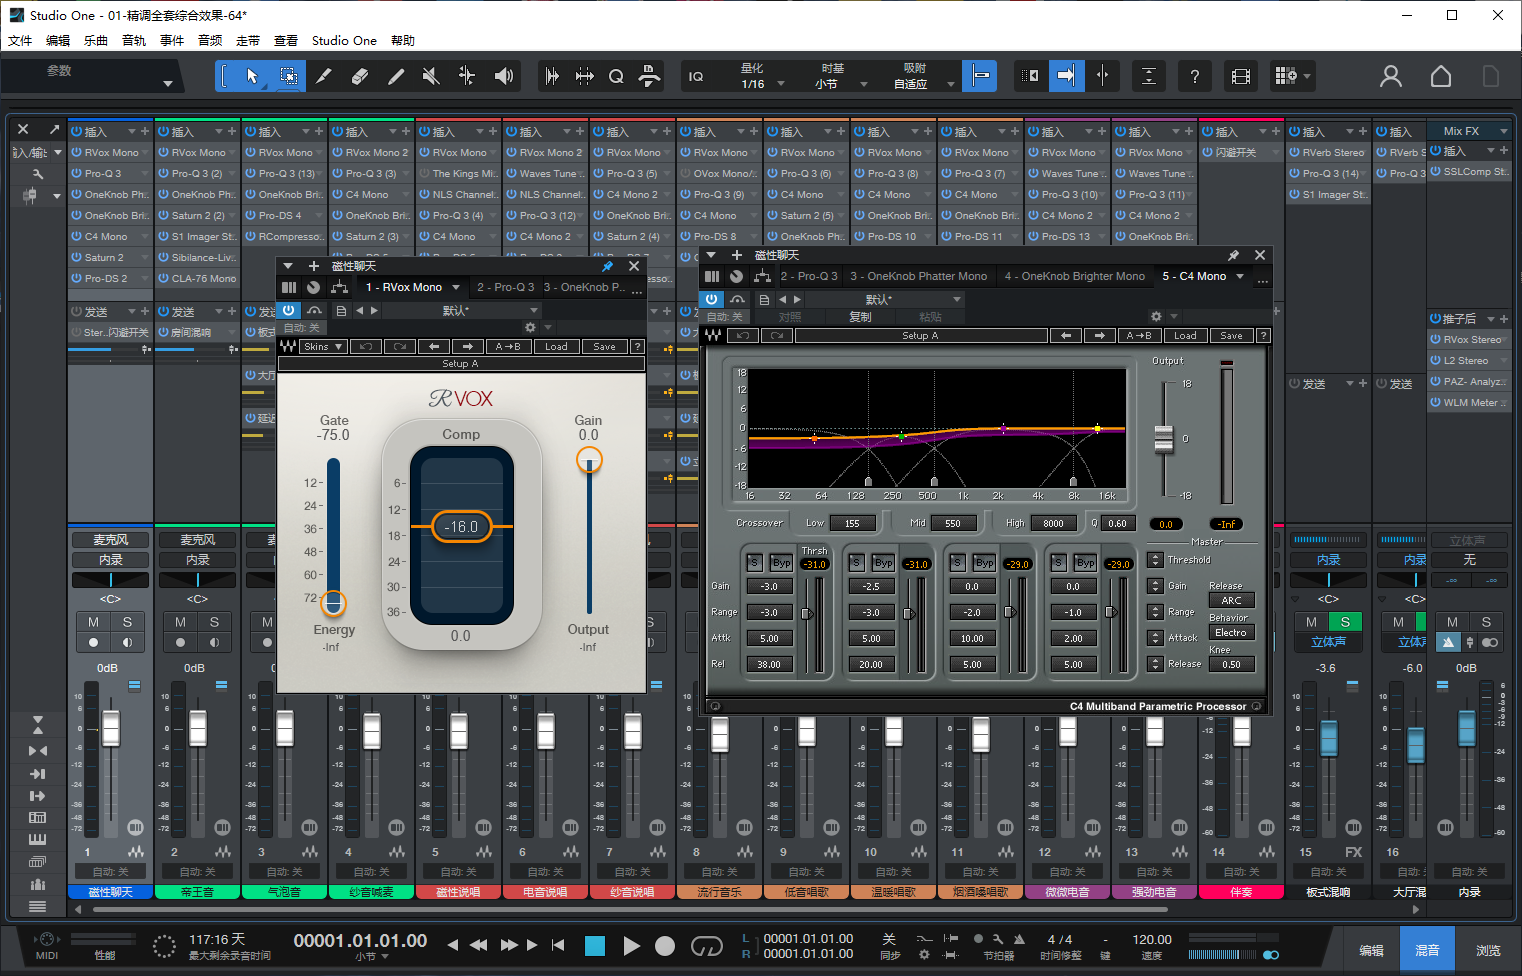The height and width of the screenshot is (976, 1522).
Task: Click the 浏览 button at the bottom right
Action: pos(1488,950)
